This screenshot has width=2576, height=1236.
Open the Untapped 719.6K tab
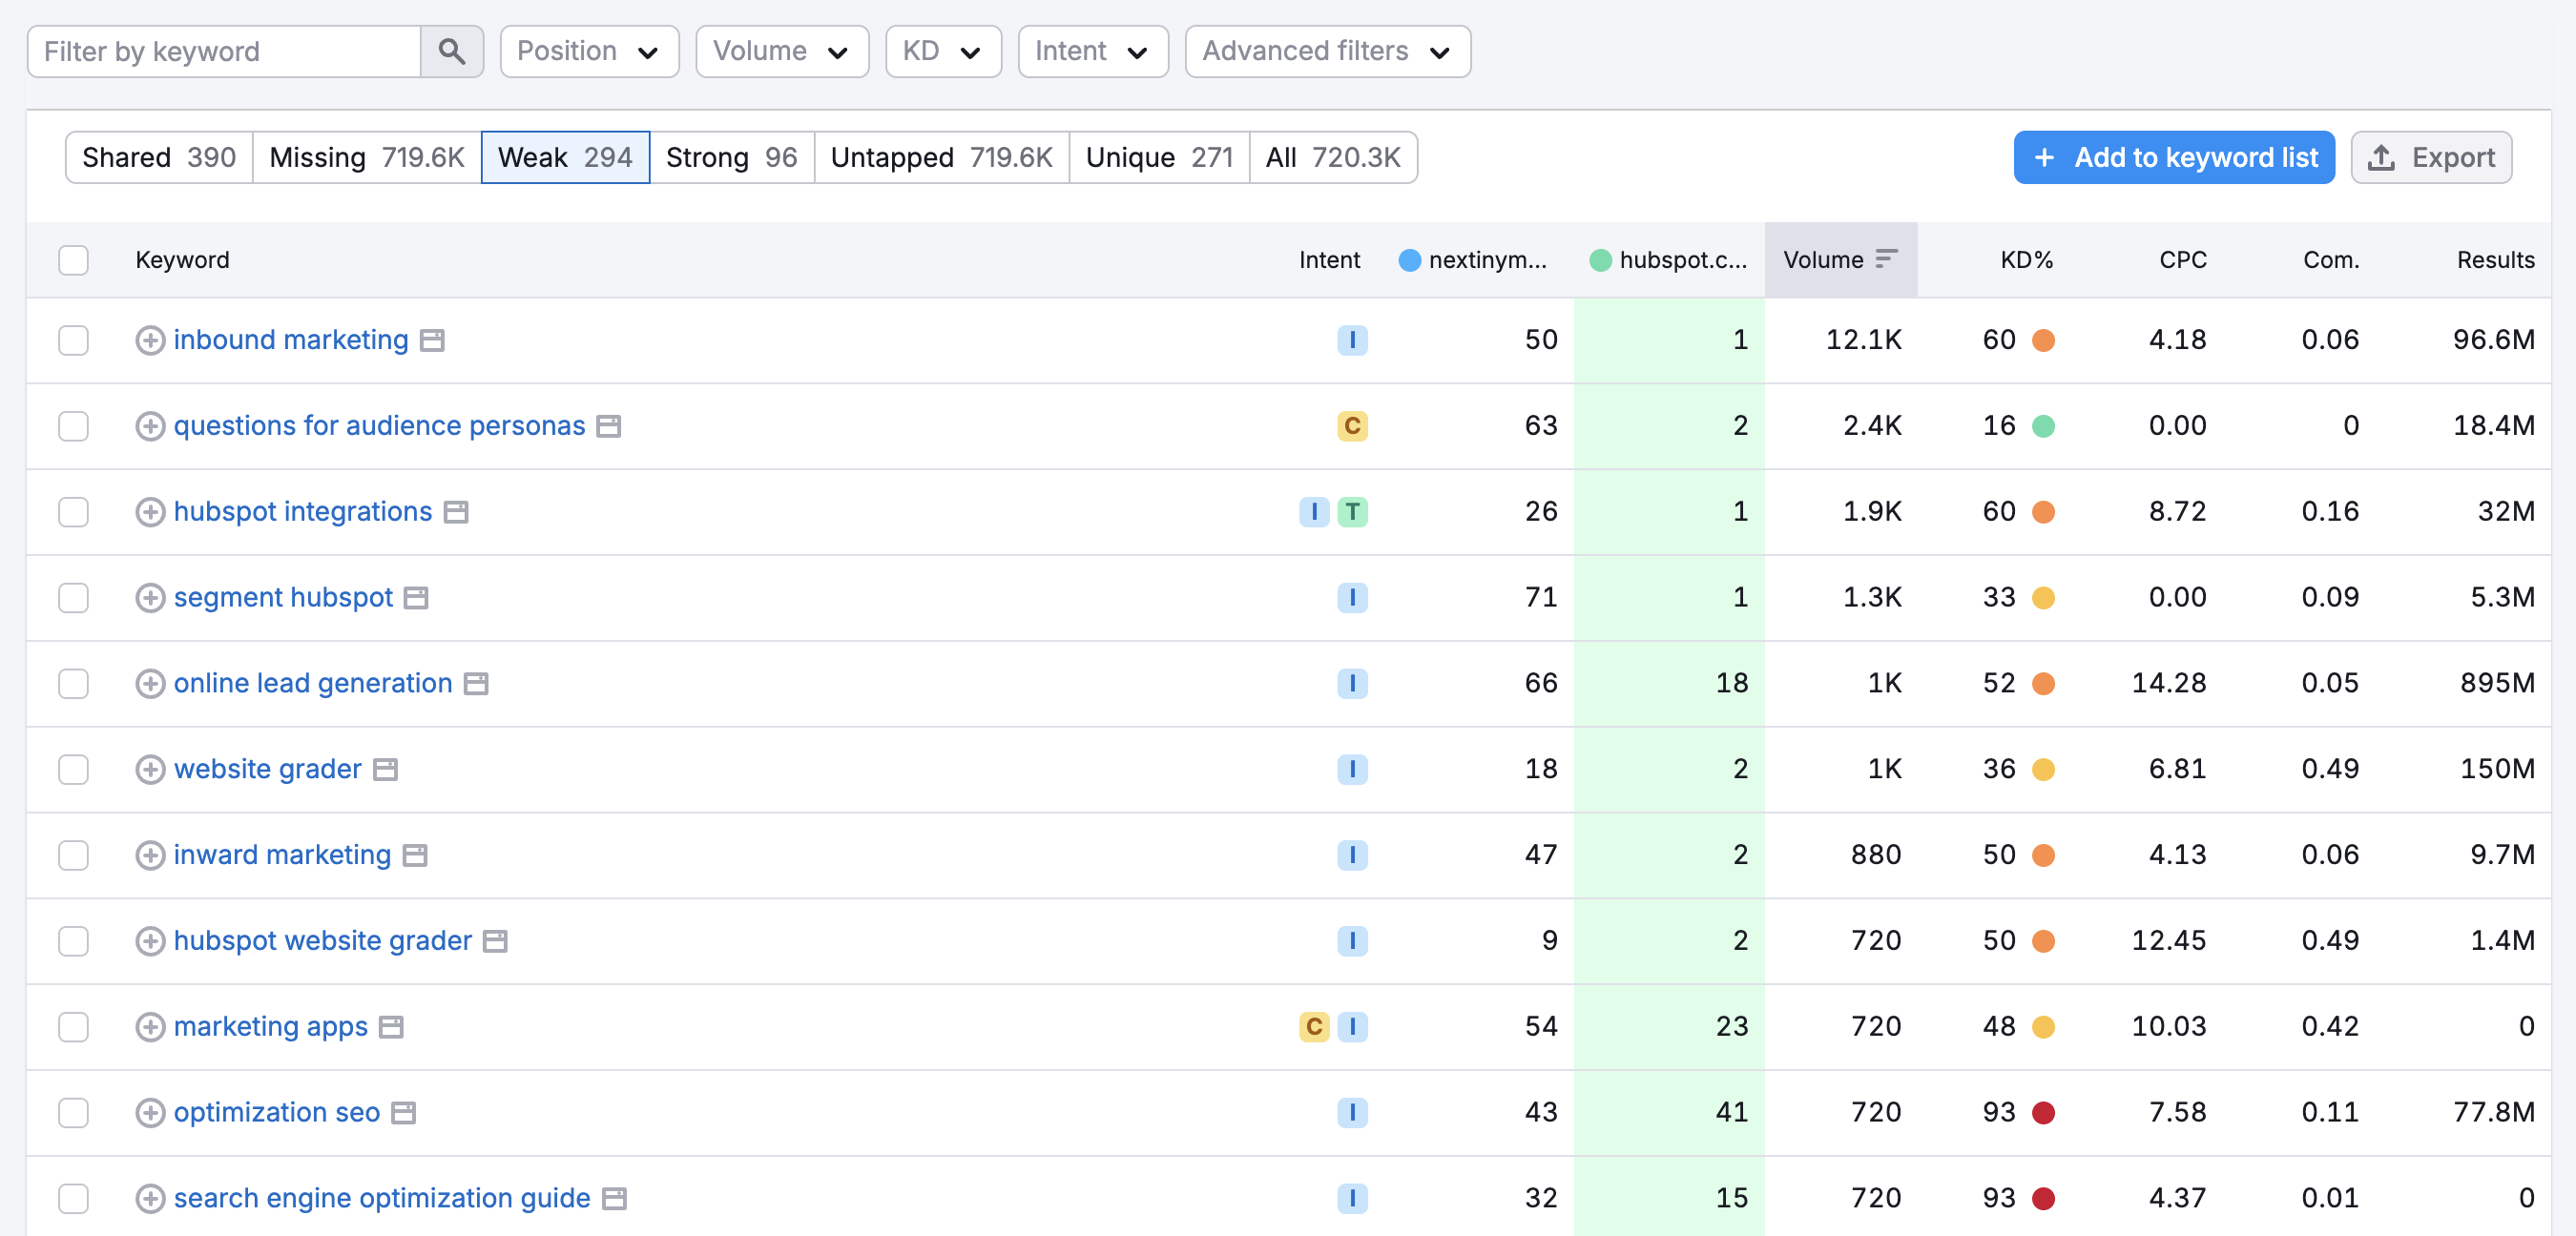pos(942,158)
